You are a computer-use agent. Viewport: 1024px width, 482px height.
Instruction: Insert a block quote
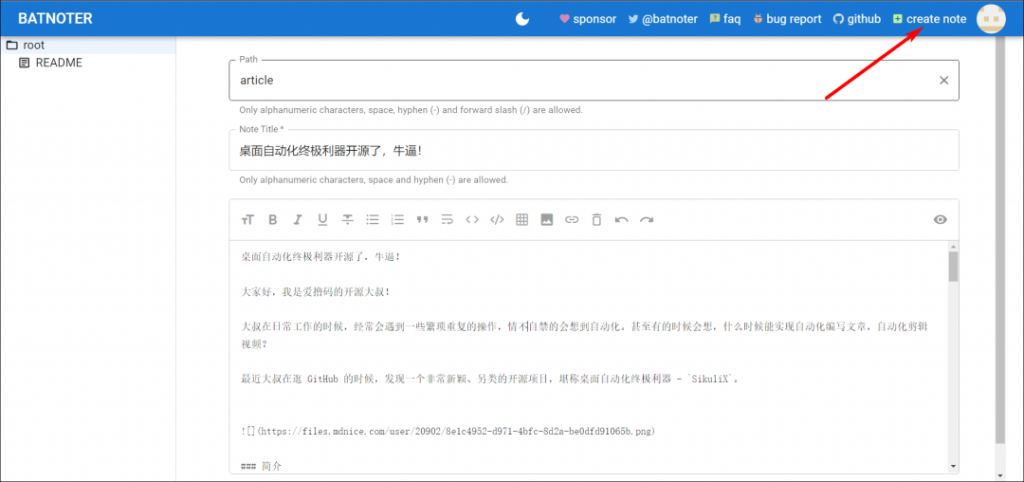423,220
